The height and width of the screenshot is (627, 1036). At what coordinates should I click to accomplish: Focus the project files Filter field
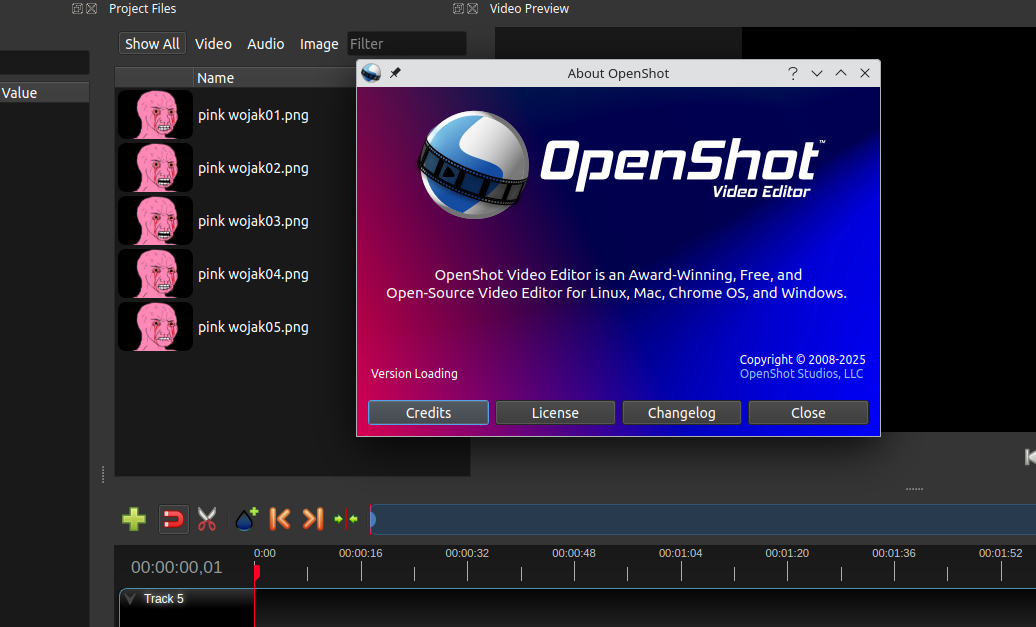pos(406,44)
